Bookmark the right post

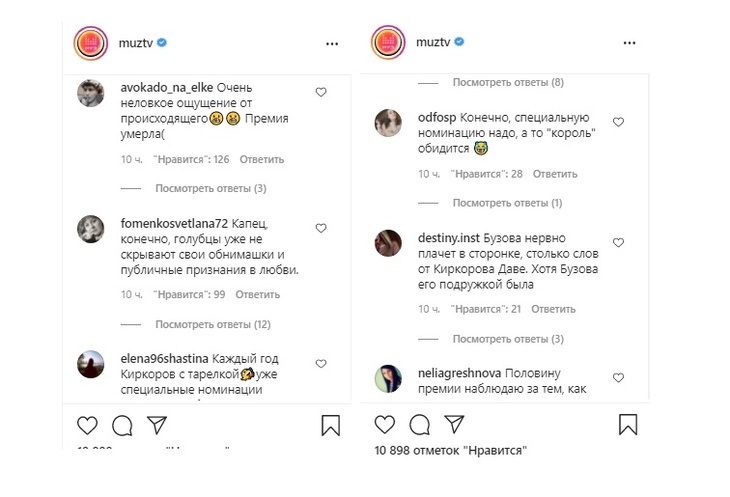[627, 426]
